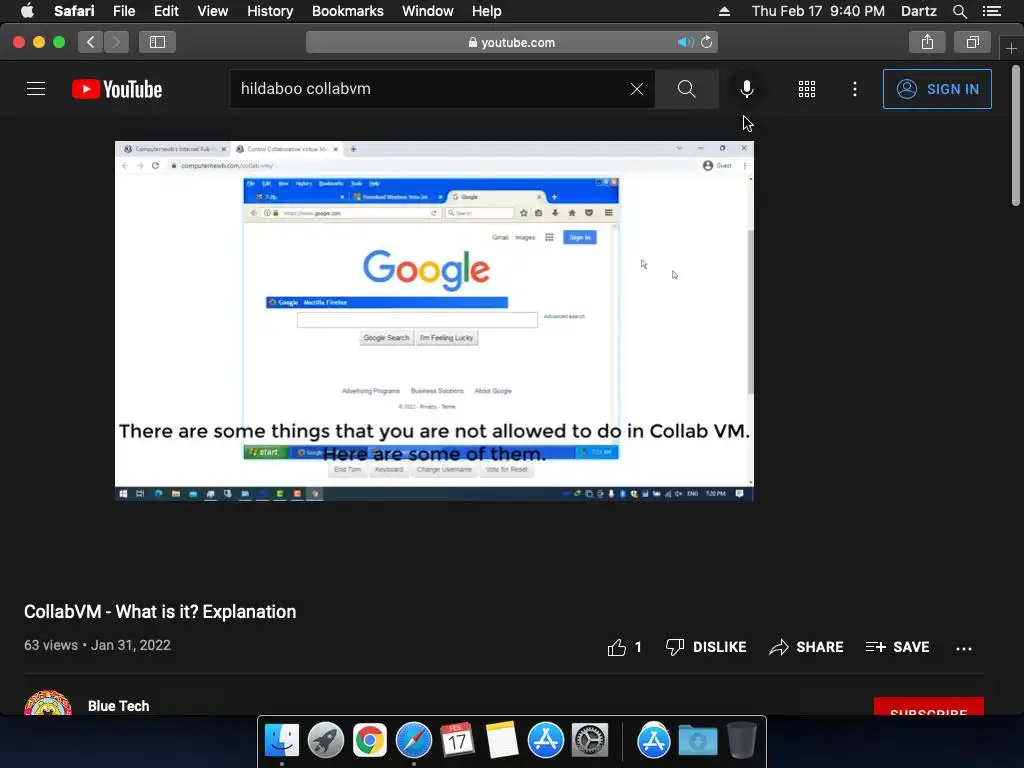The height and width of the screenshot is (768, 1024).
Task: Open the Apple menu
Action: (27, 11)
